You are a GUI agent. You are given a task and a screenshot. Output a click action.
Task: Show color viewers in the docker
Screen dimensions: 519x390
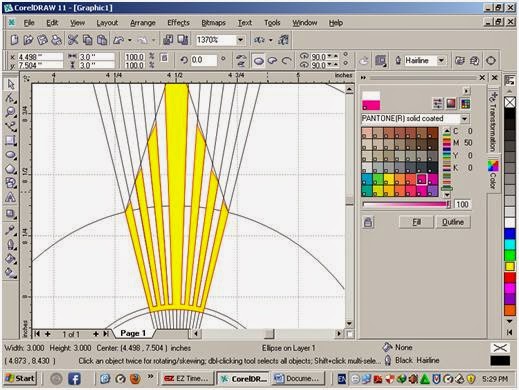coord(451,104)
